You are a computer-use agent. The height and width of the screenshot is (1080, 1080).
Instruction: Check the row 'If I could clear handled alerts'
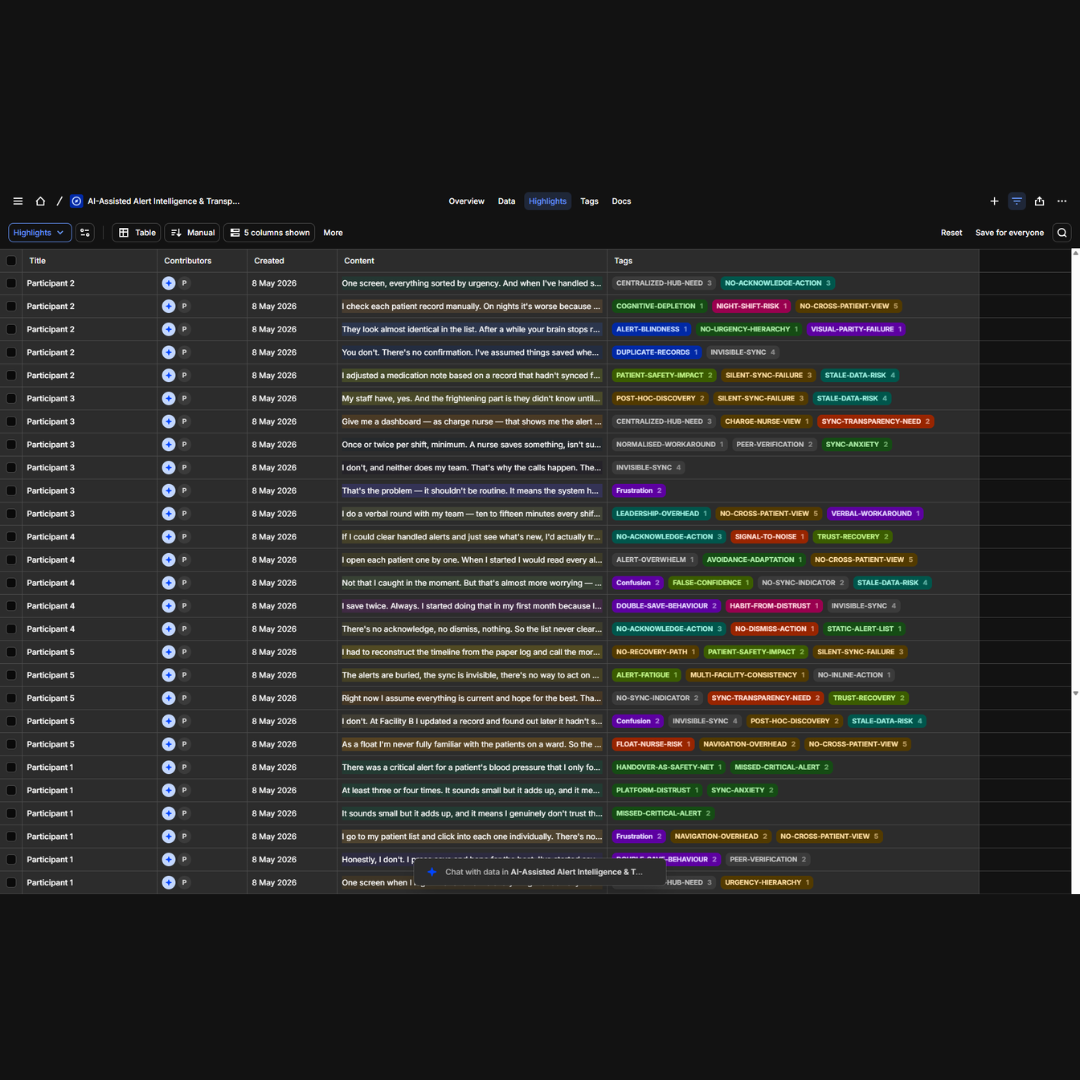click(11, 537)
